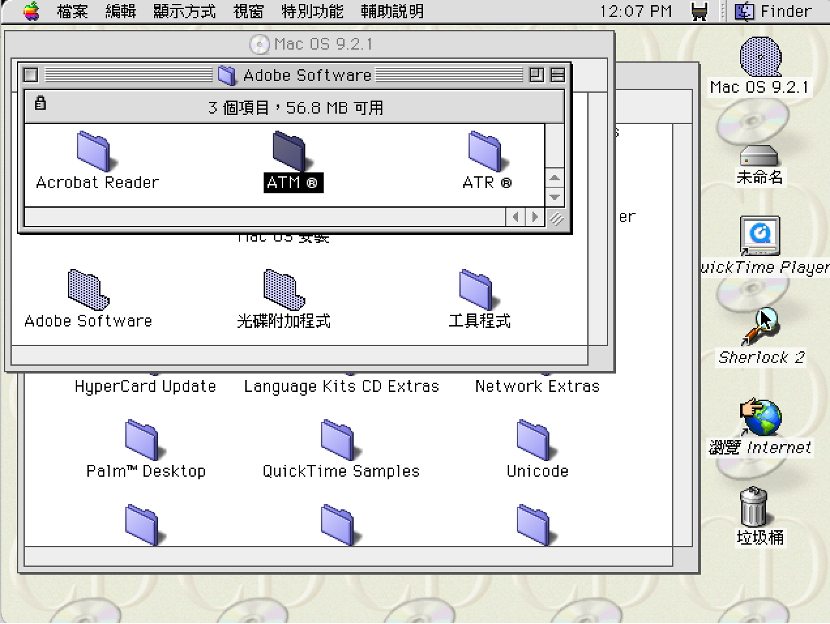Image resolution: width=830 pixels, height=624 pixels.
Task: Open the Finder application menu
Action: (773, 11)
